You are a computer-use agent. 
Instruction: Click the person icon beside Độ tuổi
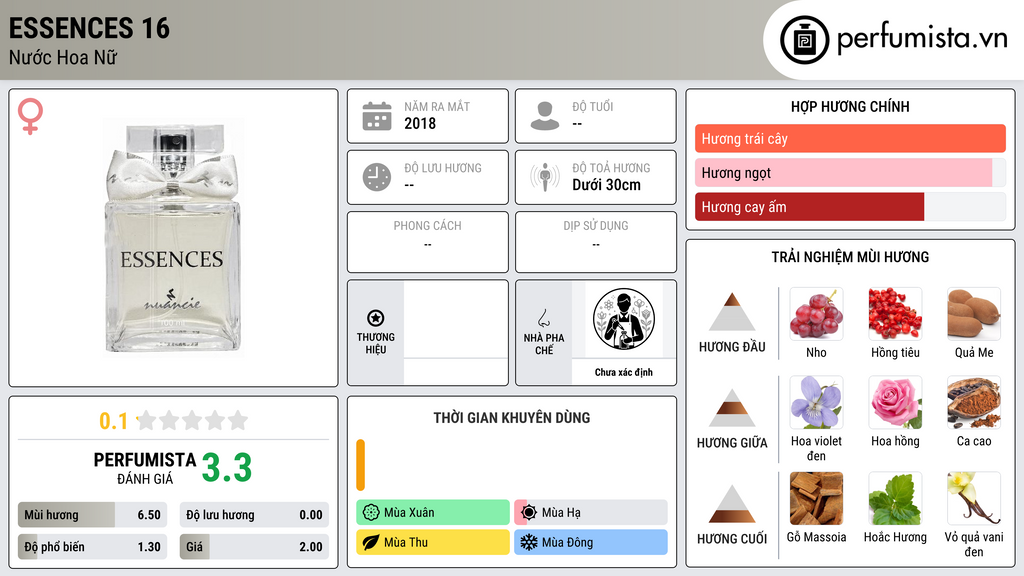click(x=545, y=116)
